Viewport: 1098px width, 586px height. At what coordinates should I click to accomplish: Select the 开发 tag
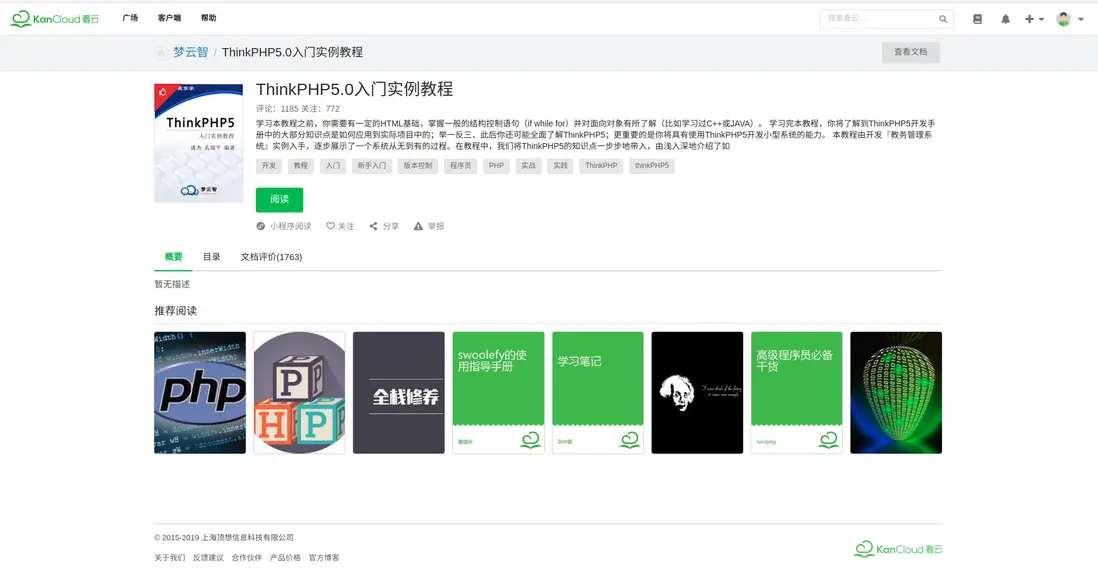(x=269, y=166)
